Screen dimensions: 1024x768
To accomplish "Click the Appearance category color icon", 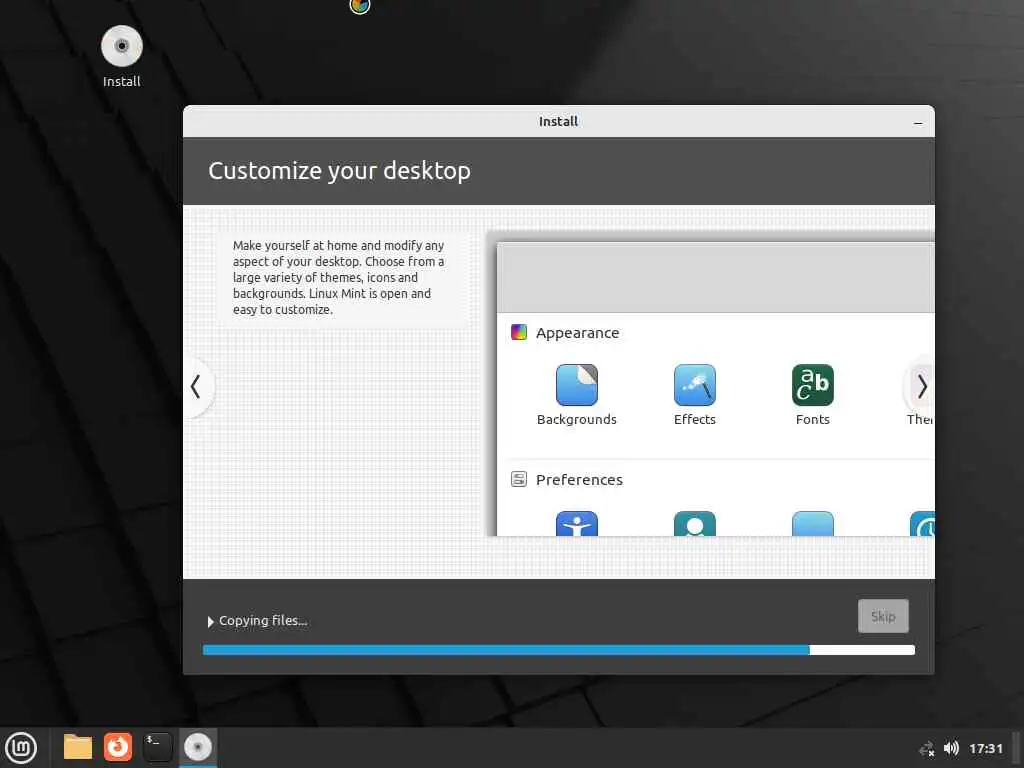I will 519,332.
